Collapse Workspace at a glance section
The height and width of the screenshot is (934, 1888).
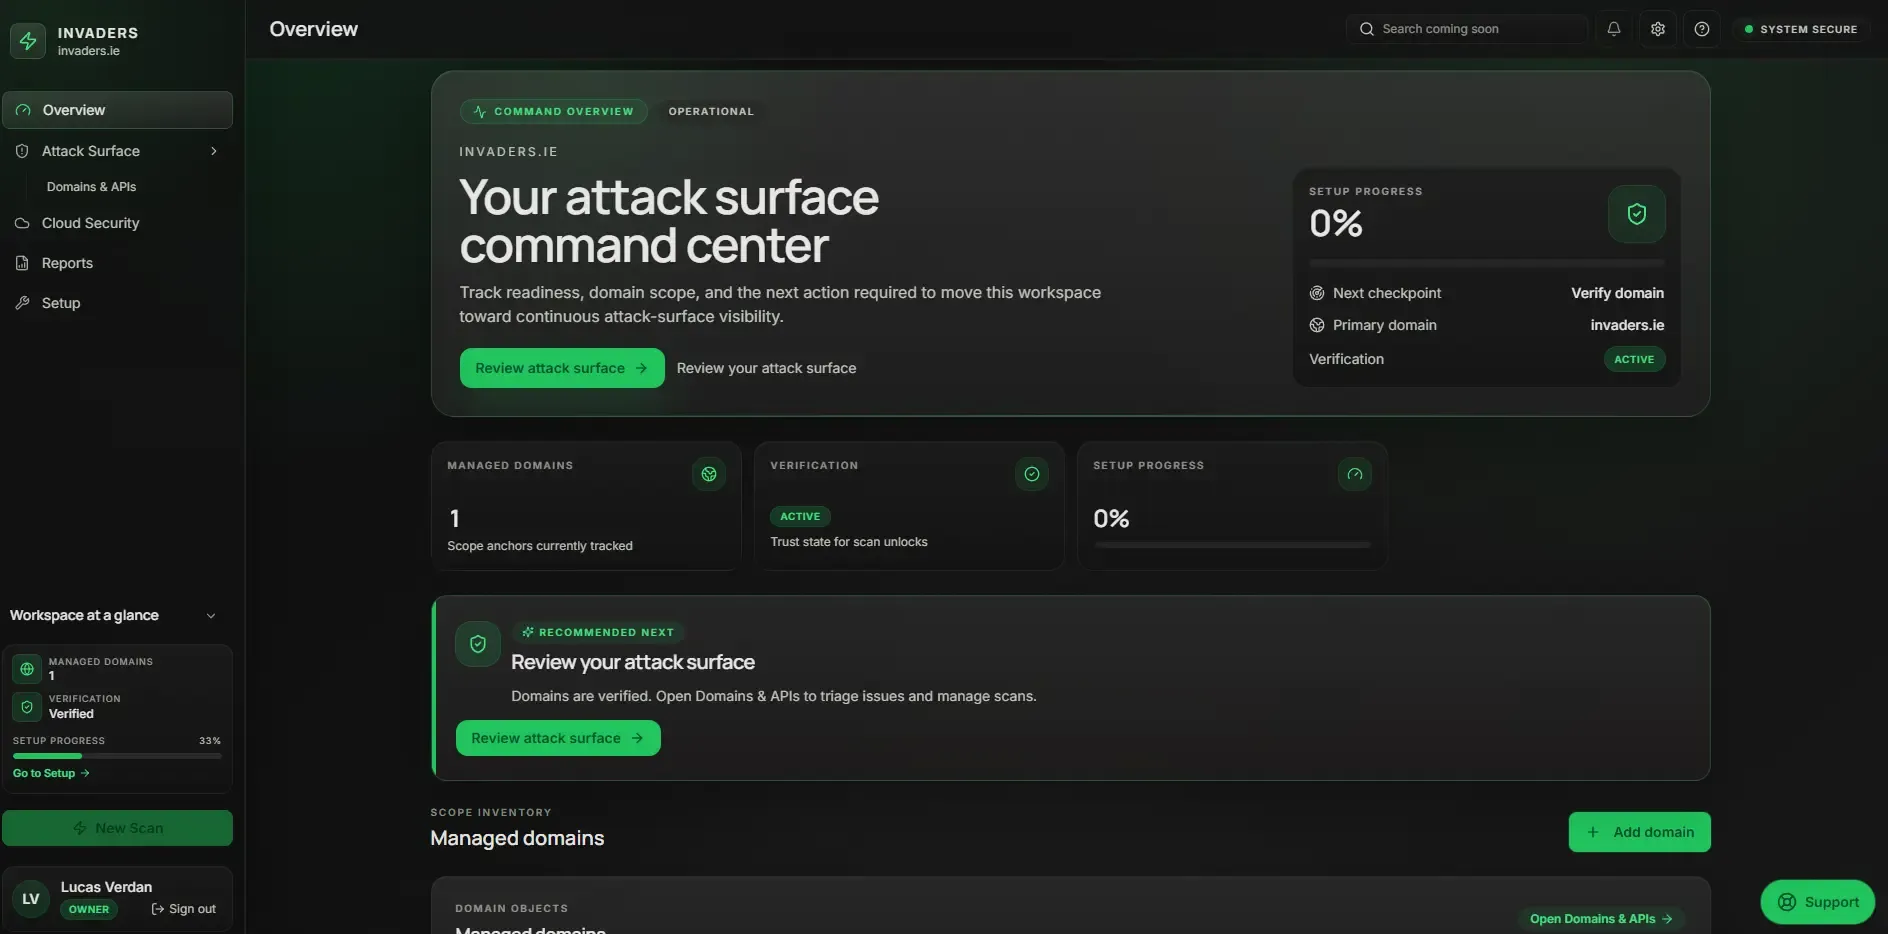[x=211, y=616]
